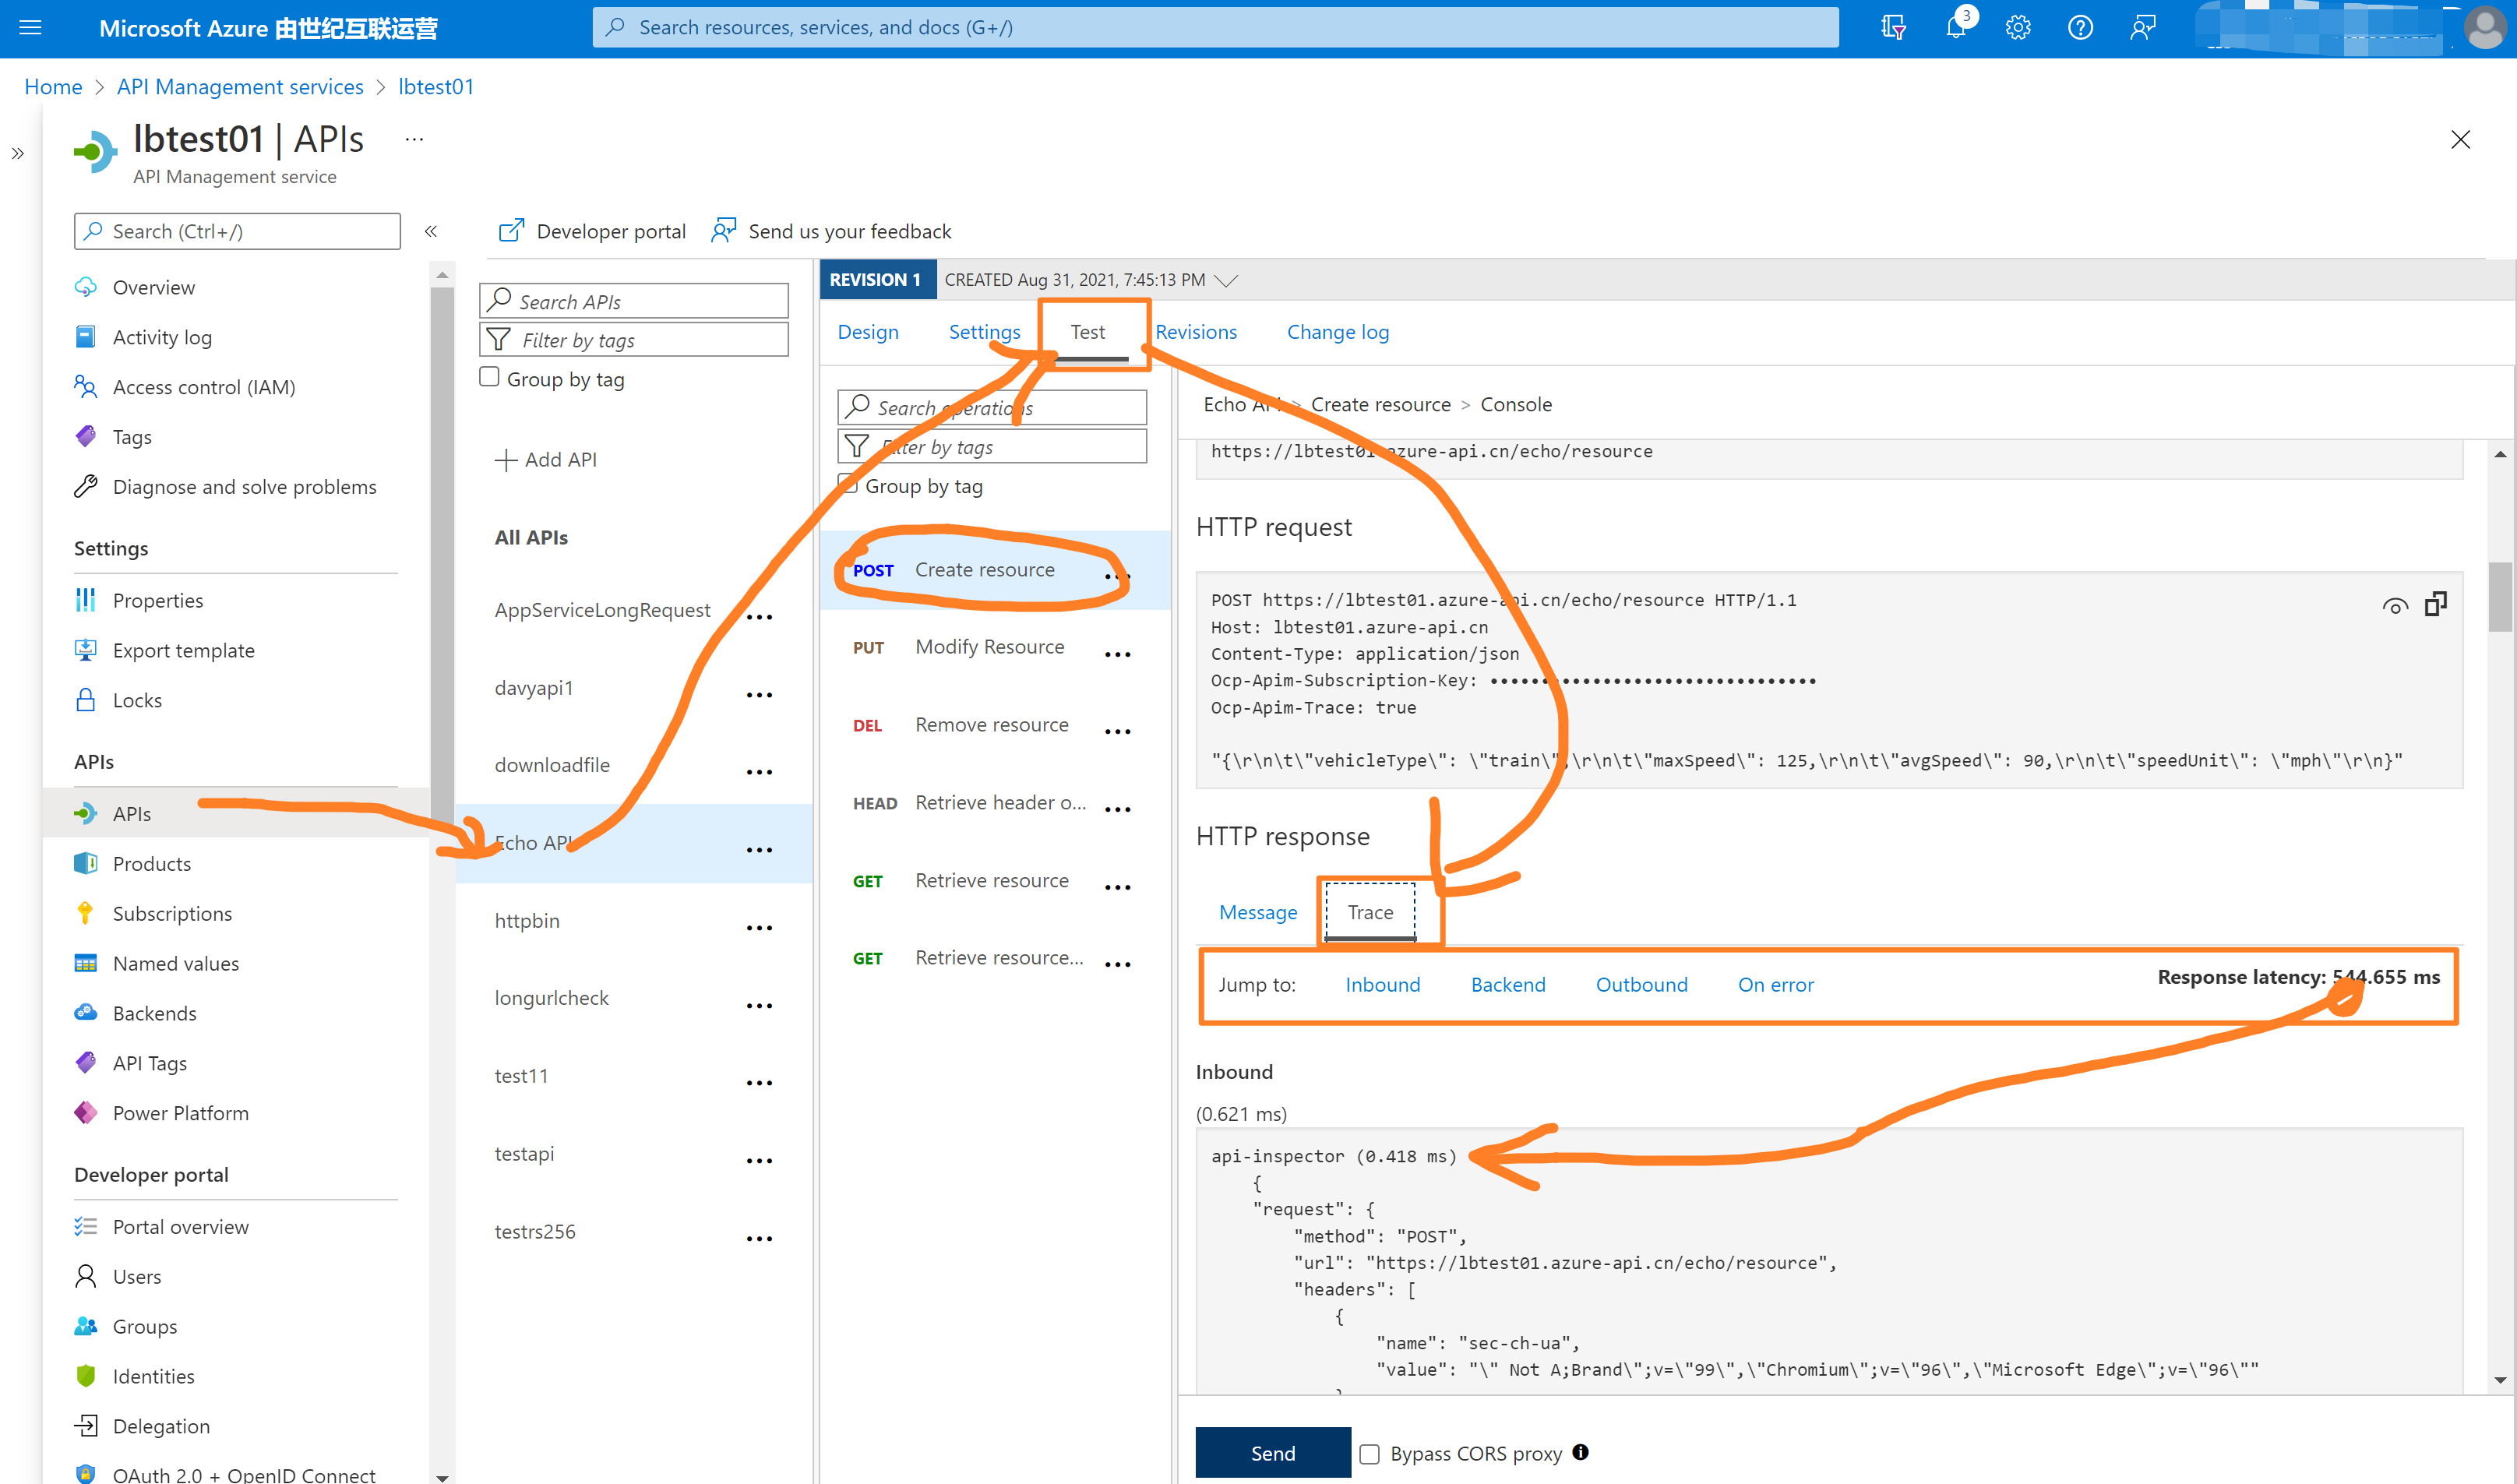Image resolution: width=2517 pixels, height=1484 pixels.
Task: Open the account avatar in the top corner
Action: (x=2486, y=27)
